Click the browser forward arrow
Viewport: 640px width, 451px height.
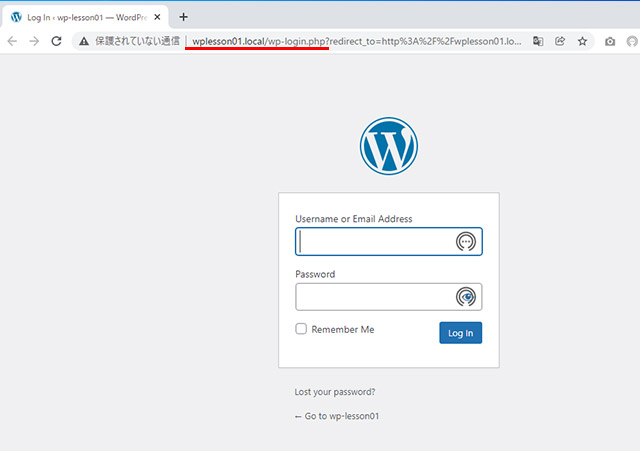[34, 41]
